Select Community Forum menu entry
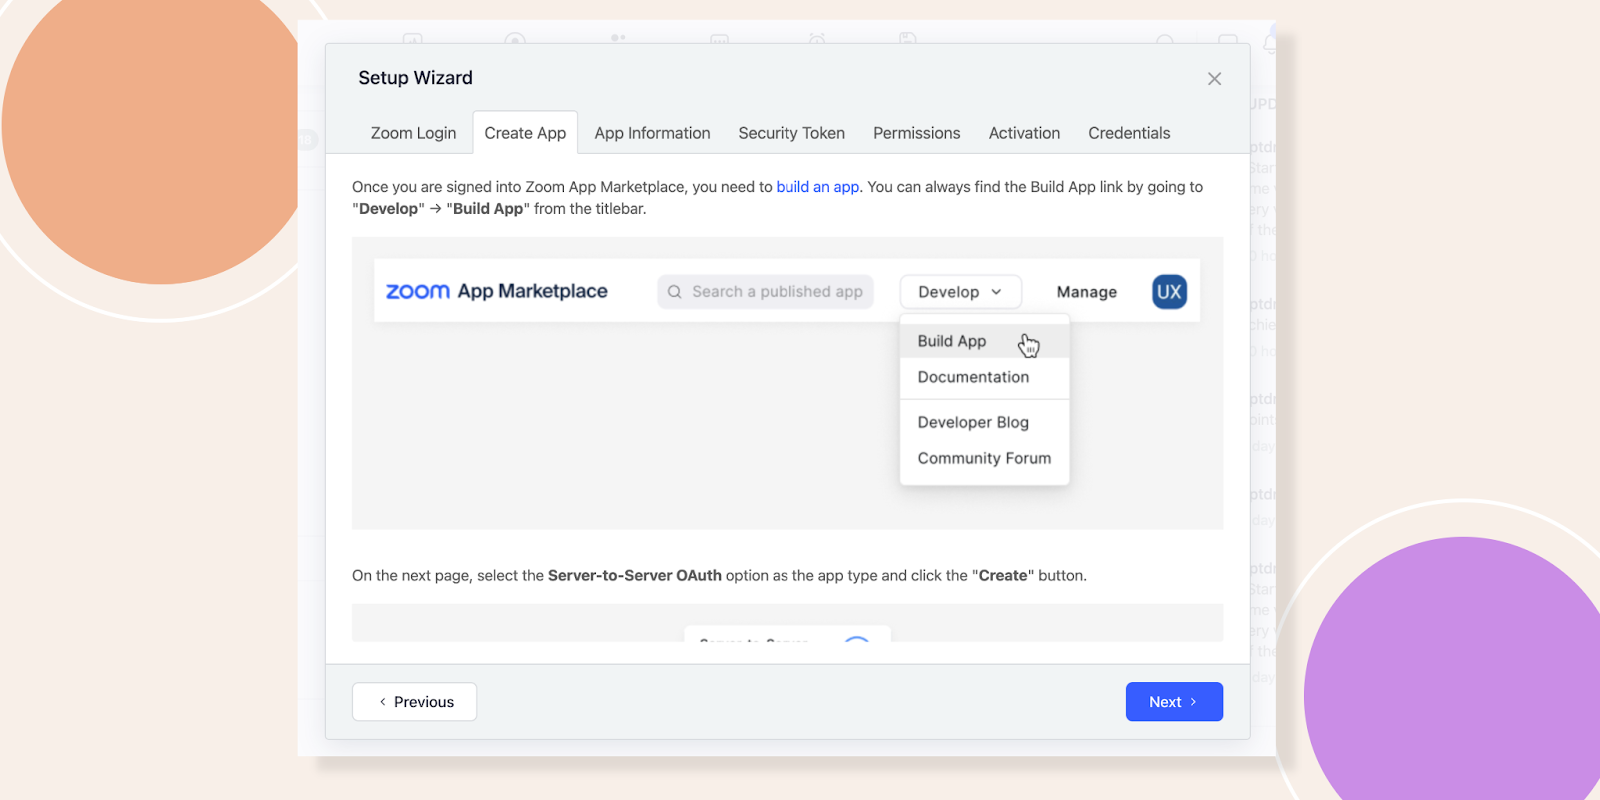 pos(984,458)
